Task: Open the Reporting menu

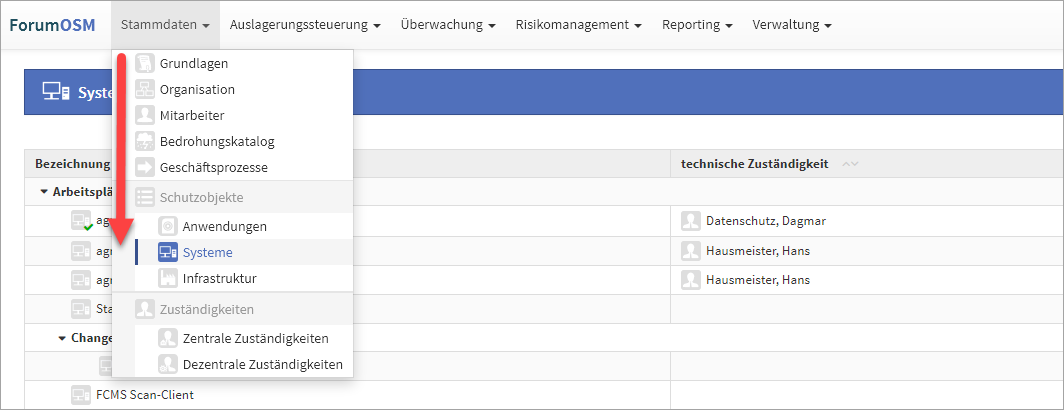Action: [x=697, y=24]
